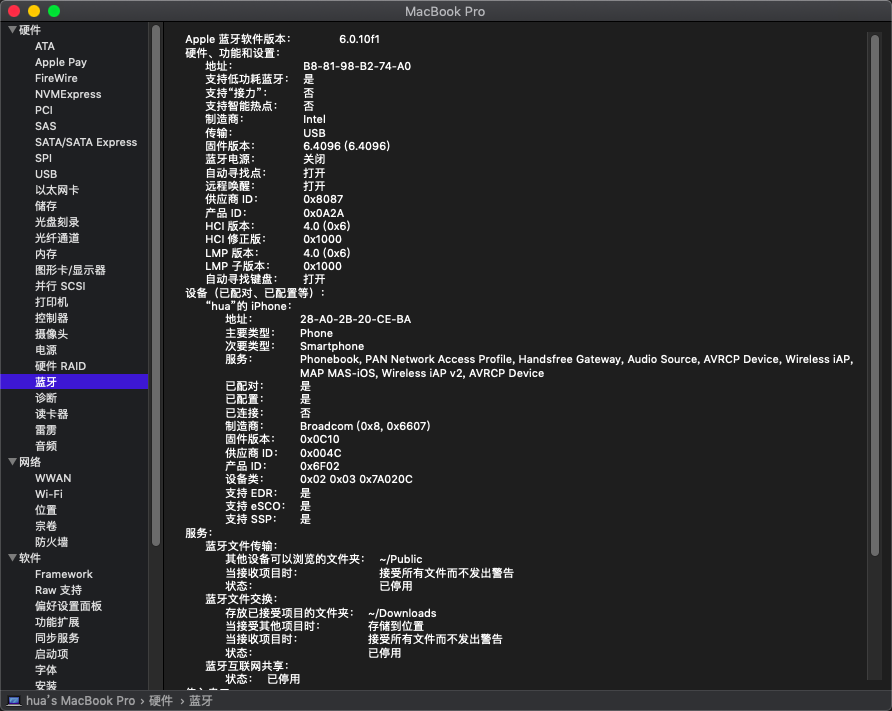Click the firmware value 6.4096 (6.4096)
Image resolution: width=892 pixels, height=711 pixels.
click(x=346, y=146)
